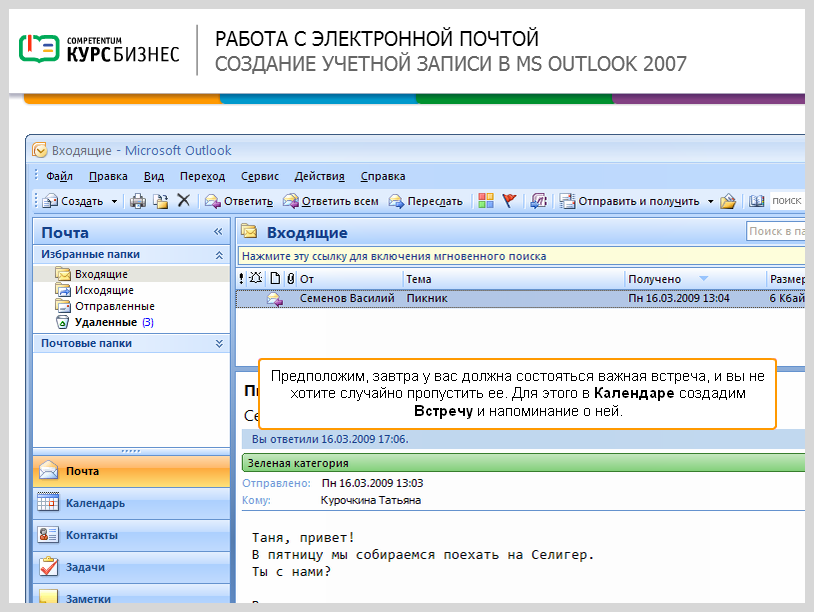Click the Ответить reply button
814x612 pixels.
[x=239, y=201]
